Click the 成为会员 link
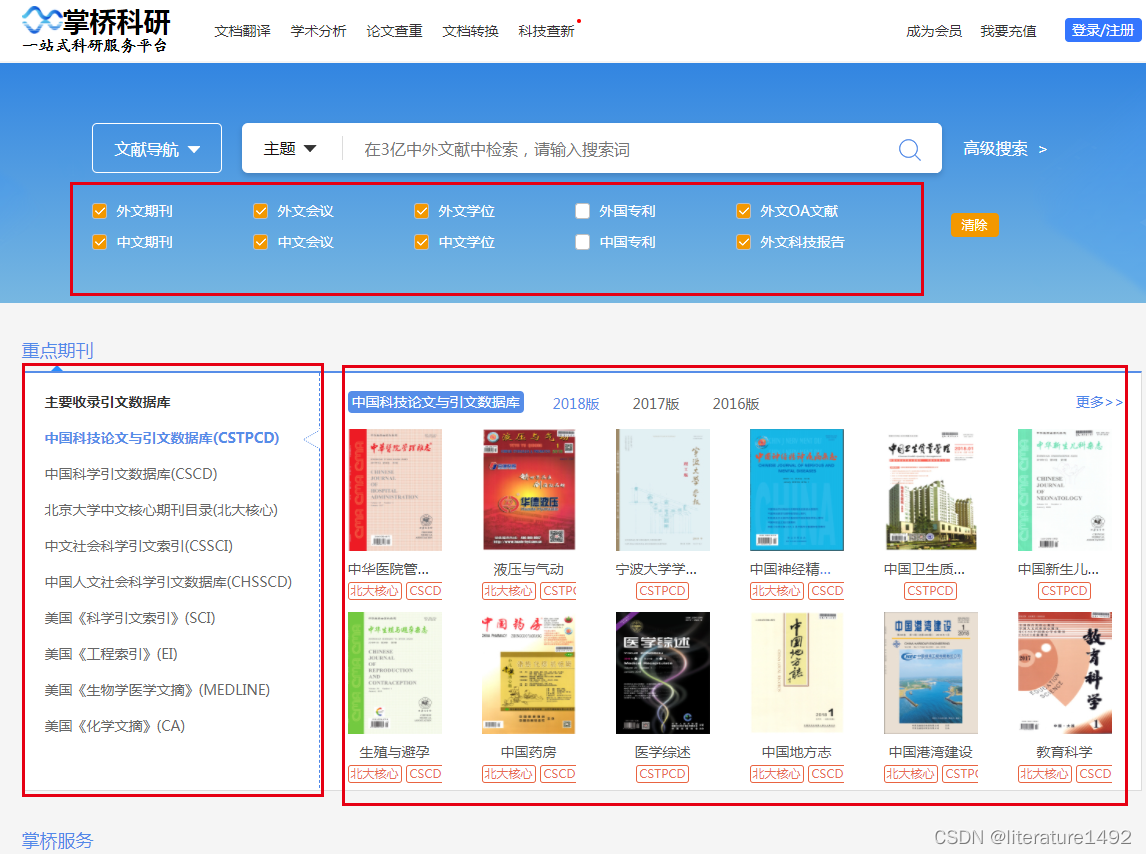Screen dimensions: 1146x854 pyautogui.click(x=934, y=31)
